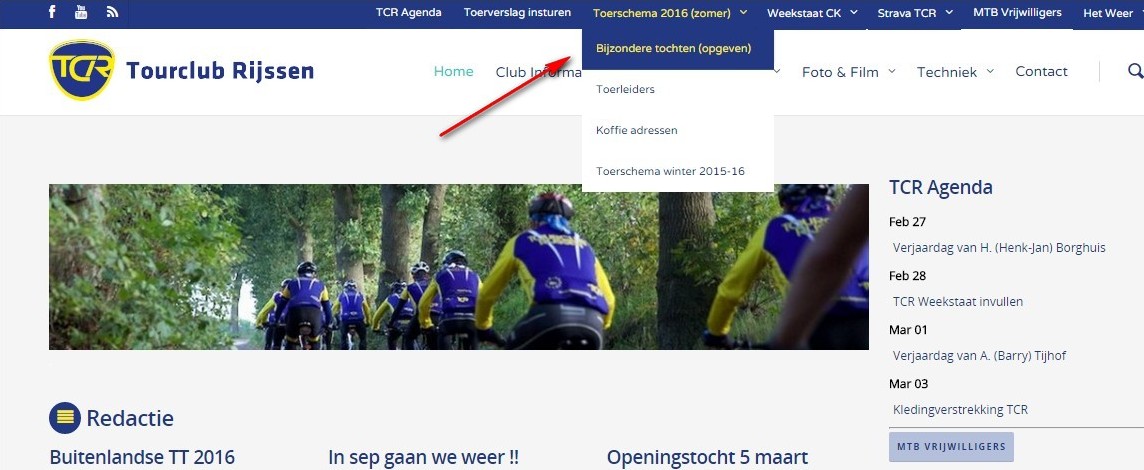
Task: Open the Facebook icon link
Action: pyautogui.click(x=52, y=12)
